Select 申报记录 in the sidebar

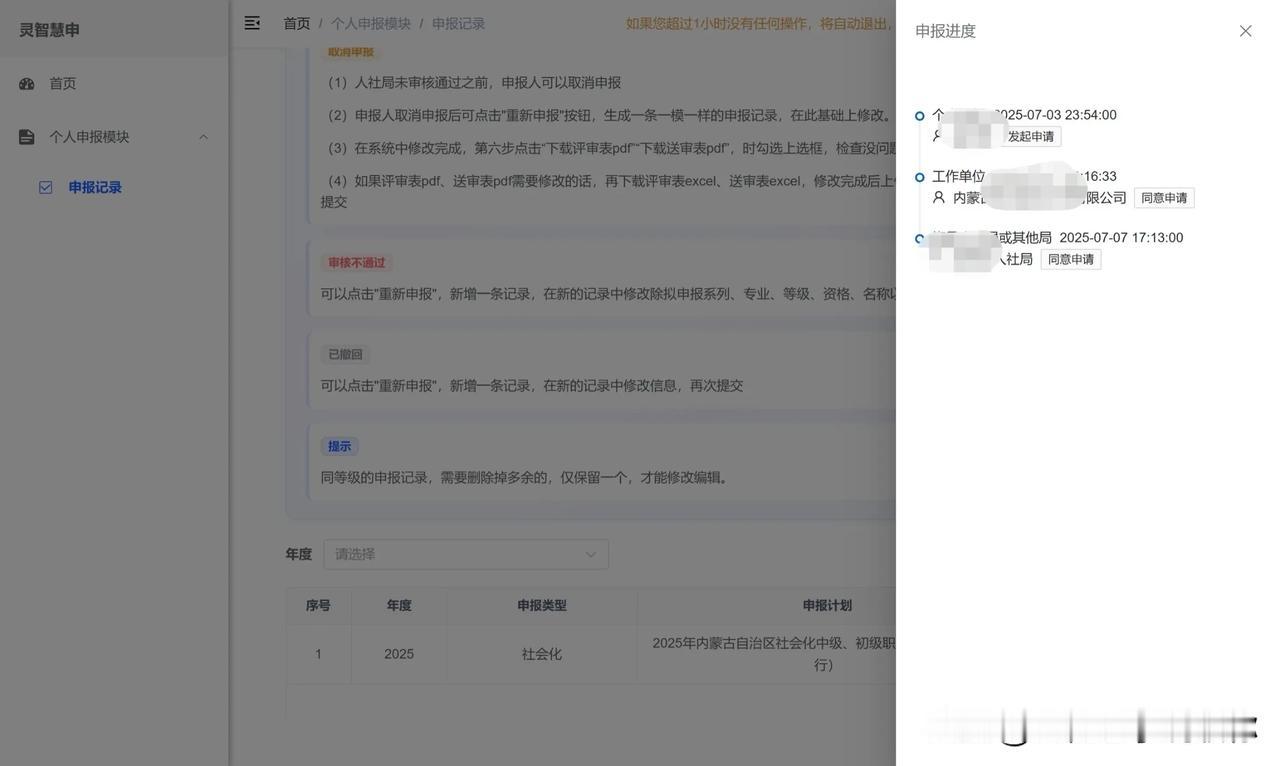pyautogui.click(x=95, y=188)
